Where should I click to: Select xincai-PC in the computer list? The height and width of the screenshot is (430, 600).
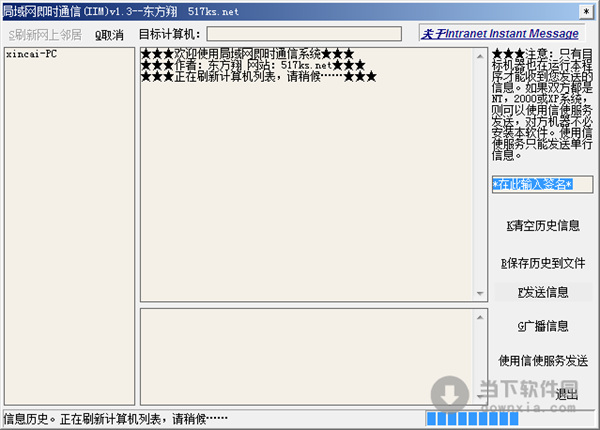[31, 54]
